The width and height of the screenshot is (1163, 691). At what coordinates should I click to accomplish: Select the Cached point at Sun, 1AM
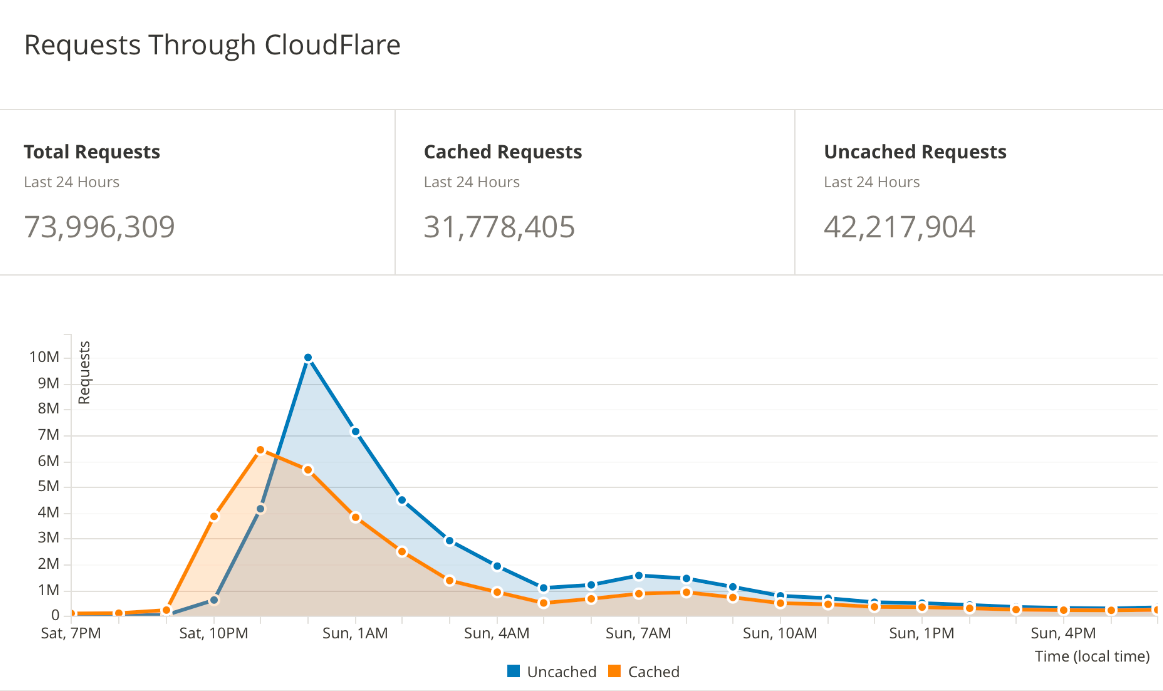pos(355,518)
